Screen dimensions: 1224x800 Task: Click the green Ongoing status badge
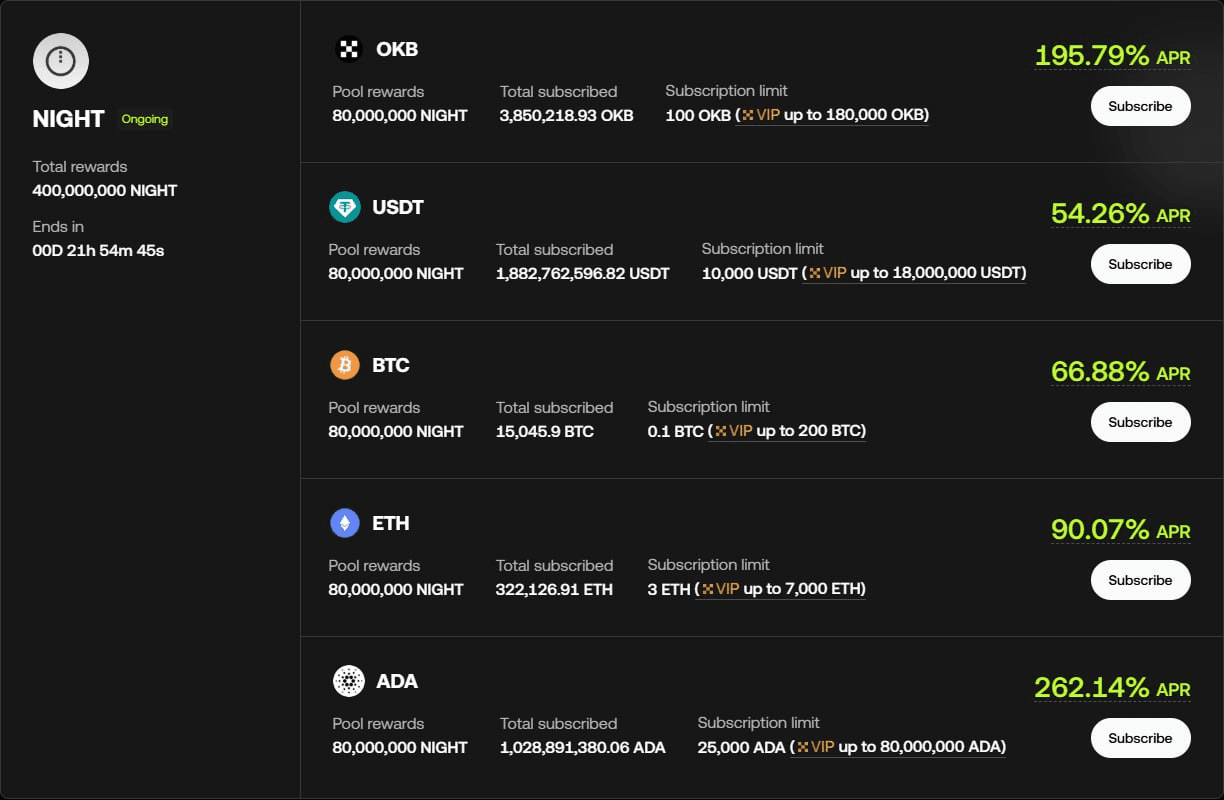pos(145,119)
